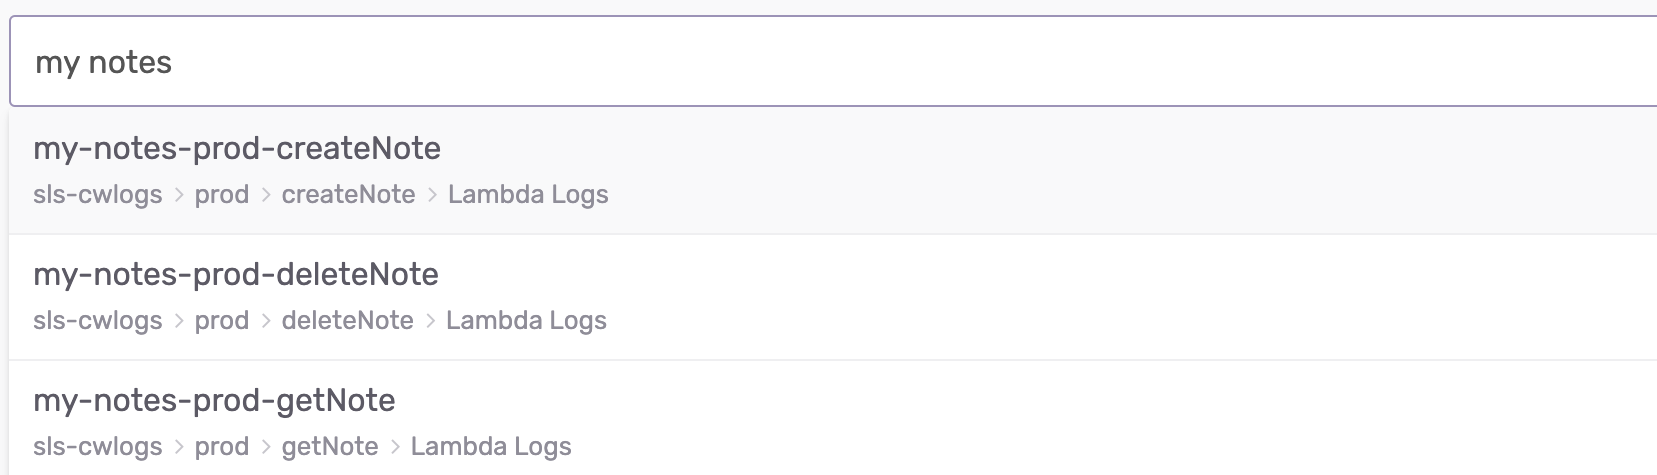The width and height of the screenshot is (1657, 475).
Task: Click "Lambda Logs" in the getNote breadcrumb
Action: pos(491,446)
